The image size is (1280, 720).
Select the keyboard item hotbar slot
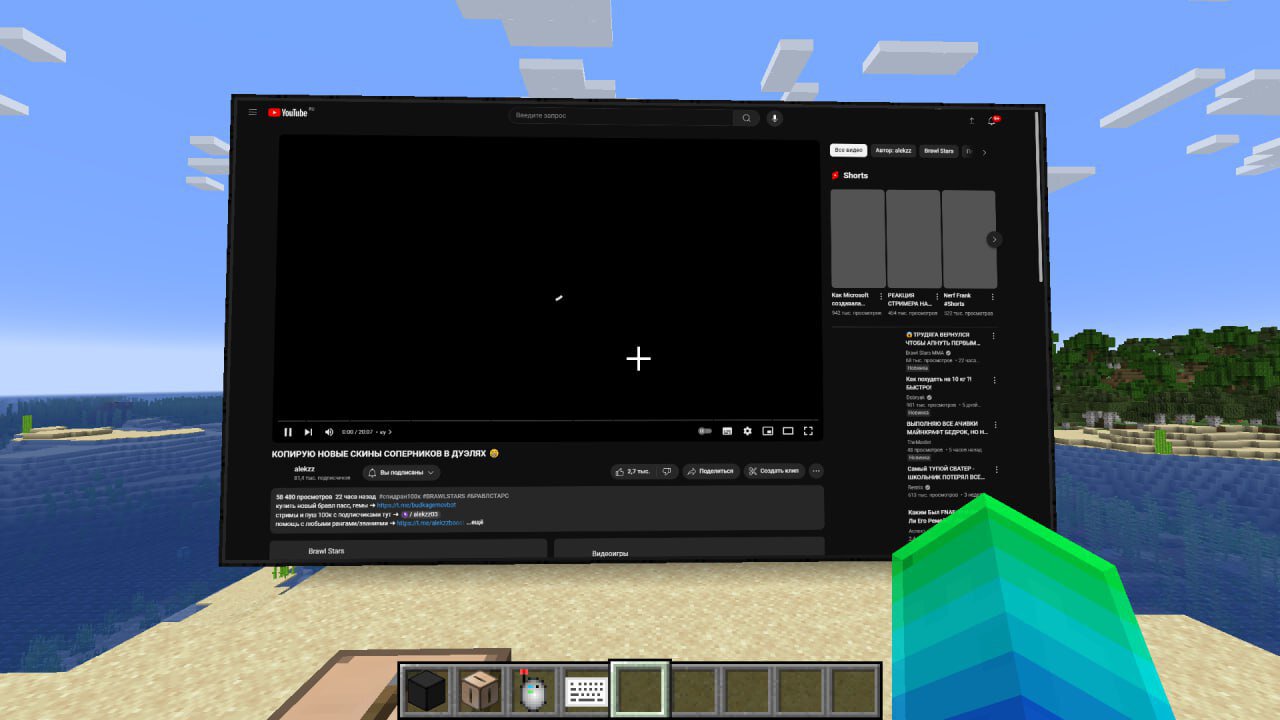(x=584, y=690)
